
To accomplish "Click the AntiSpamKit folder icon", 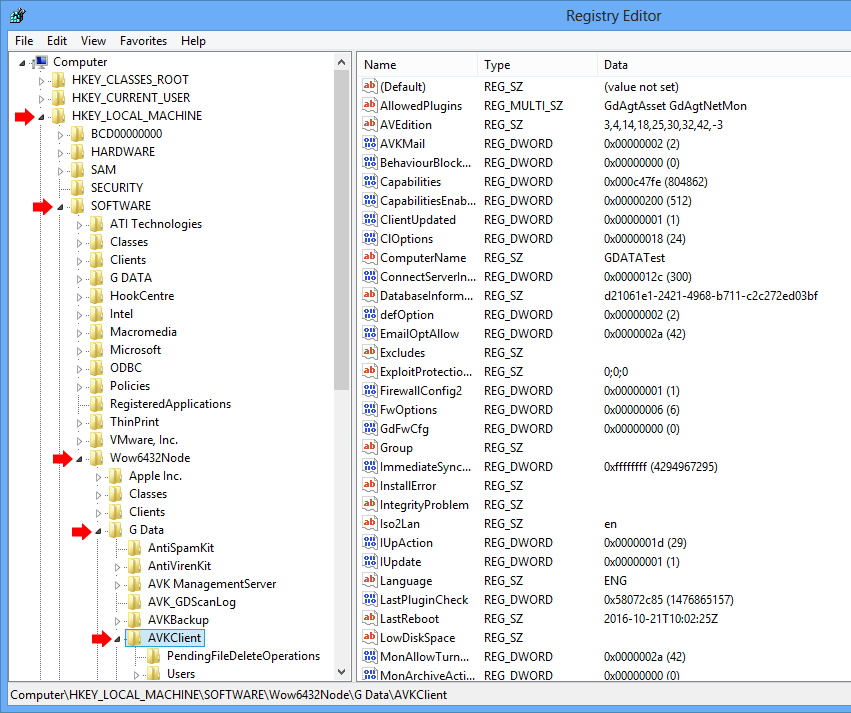I will [x=135, y=548].
